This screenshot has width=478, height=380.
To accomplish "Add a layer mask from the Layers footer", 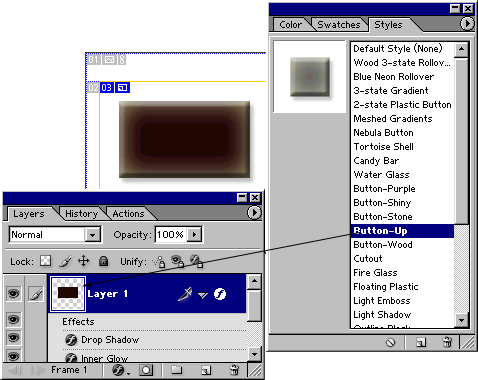I will (x=146, y=370).
